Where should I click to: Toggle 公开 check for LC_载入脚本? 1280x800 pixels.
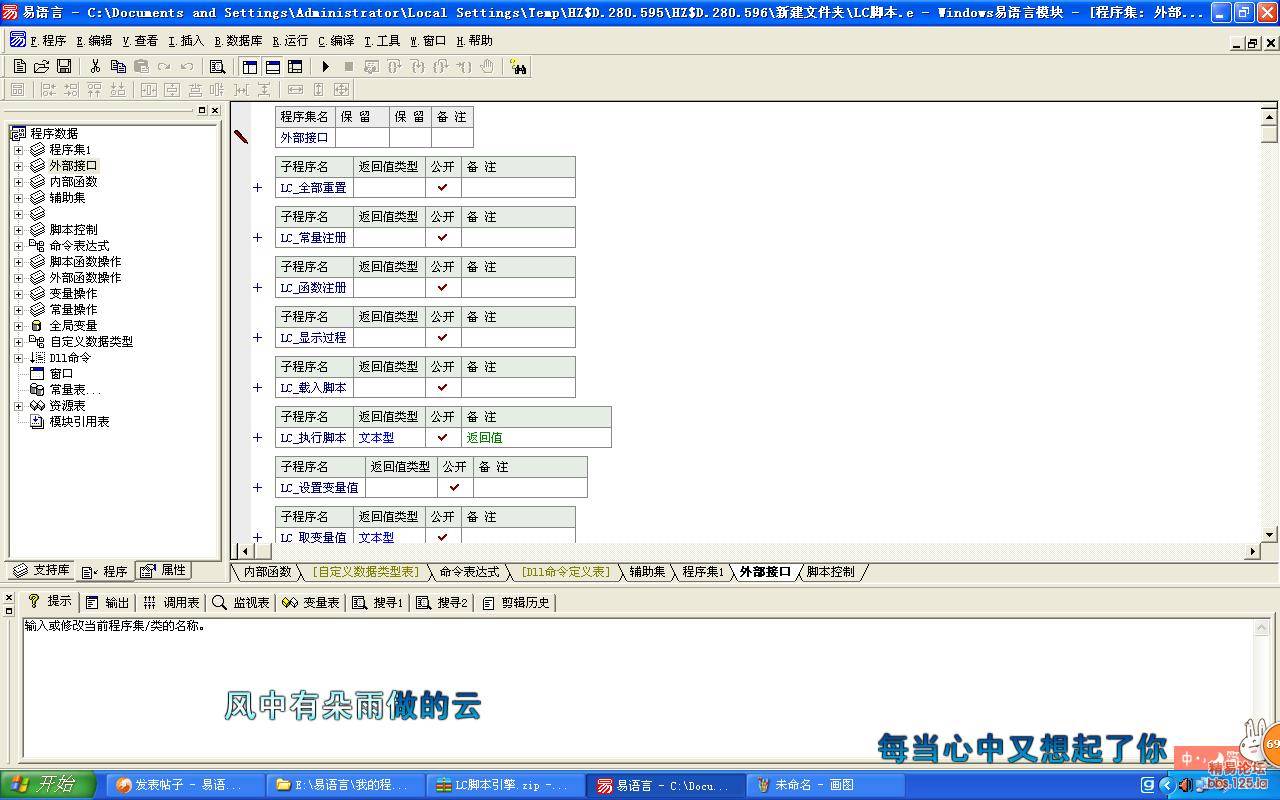[x=443, y=387]
